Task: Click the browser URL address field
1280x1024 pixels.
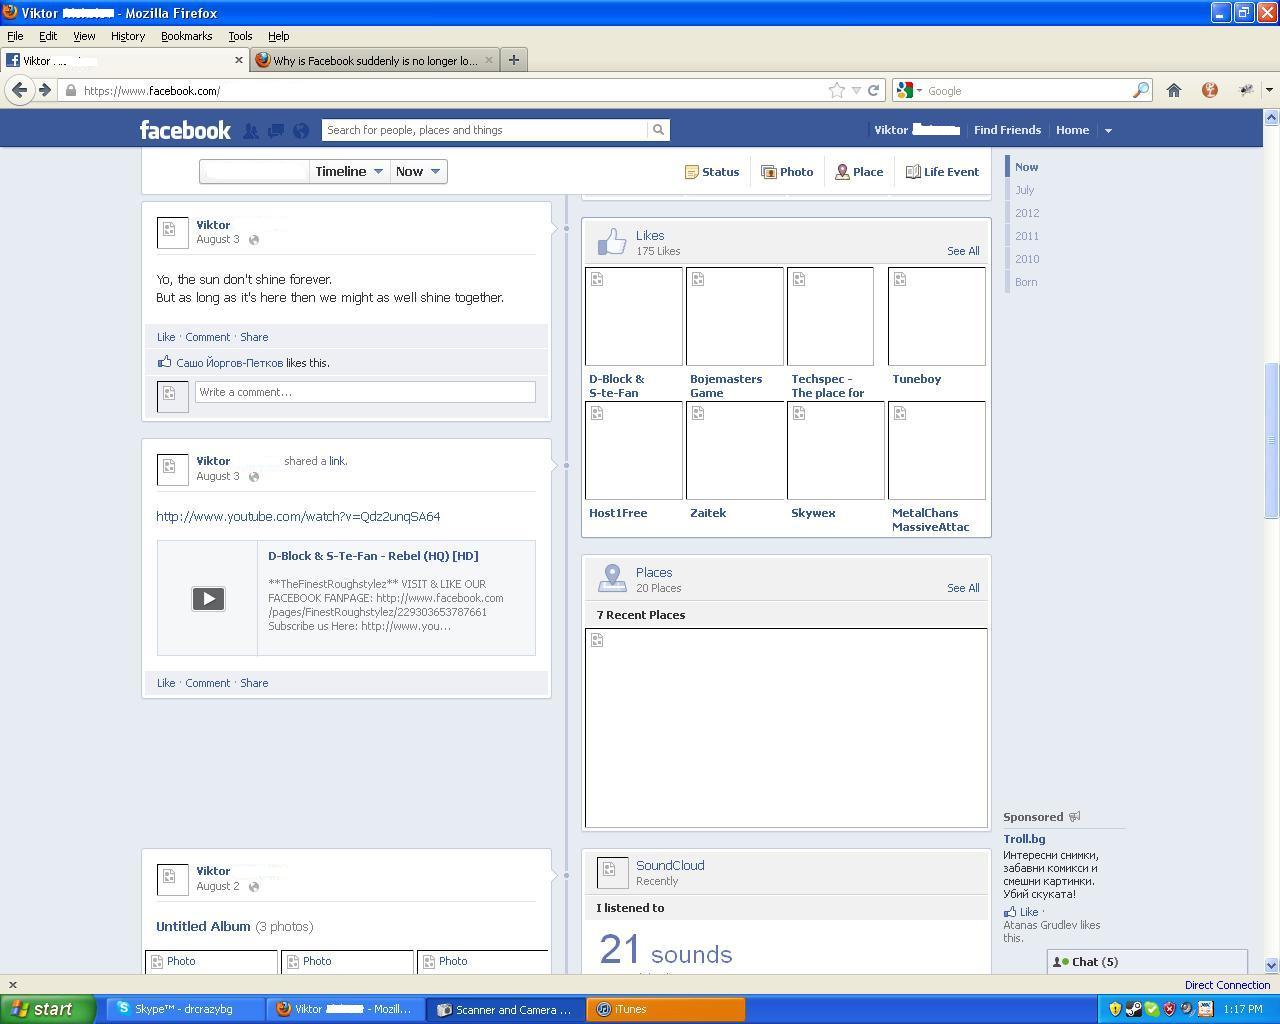Action: pos(450,90)
